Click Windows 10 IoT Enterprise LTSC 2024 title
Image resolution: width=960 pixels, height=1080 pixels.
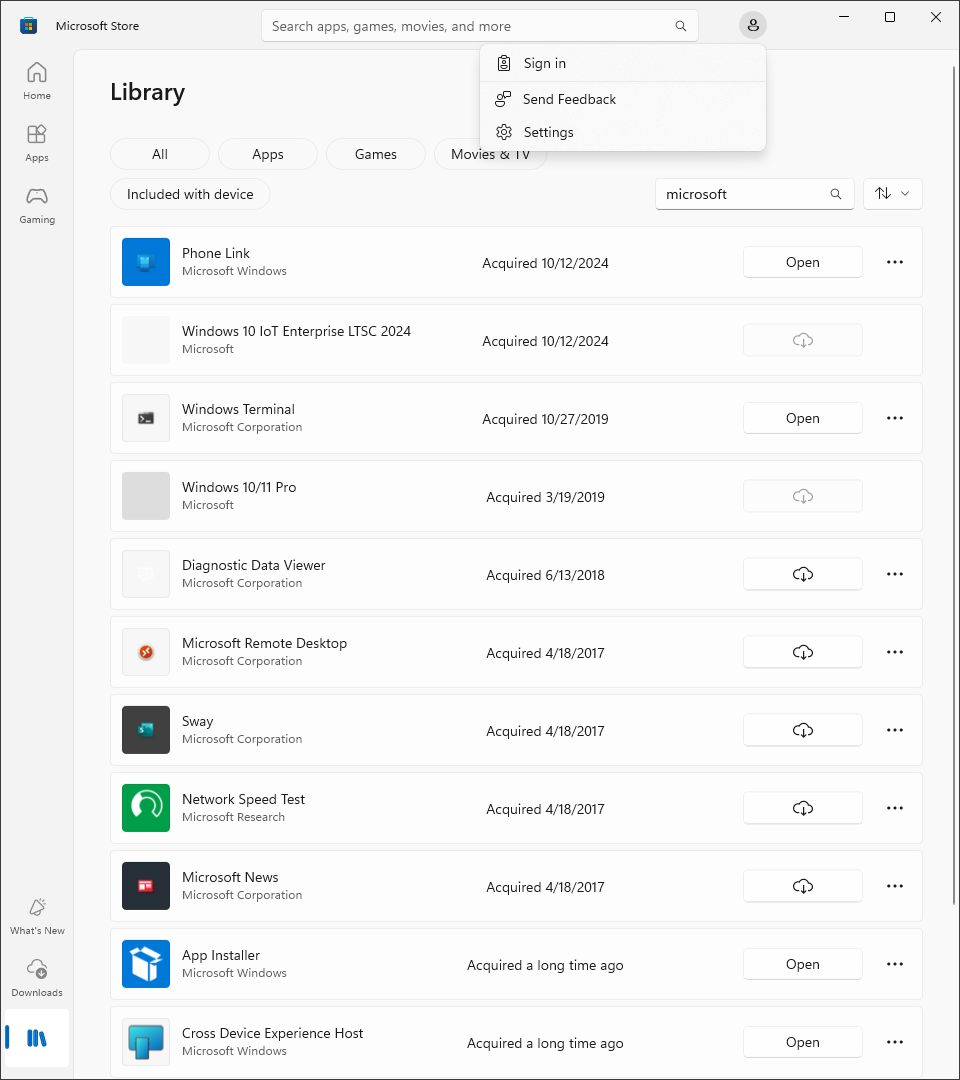296,331
